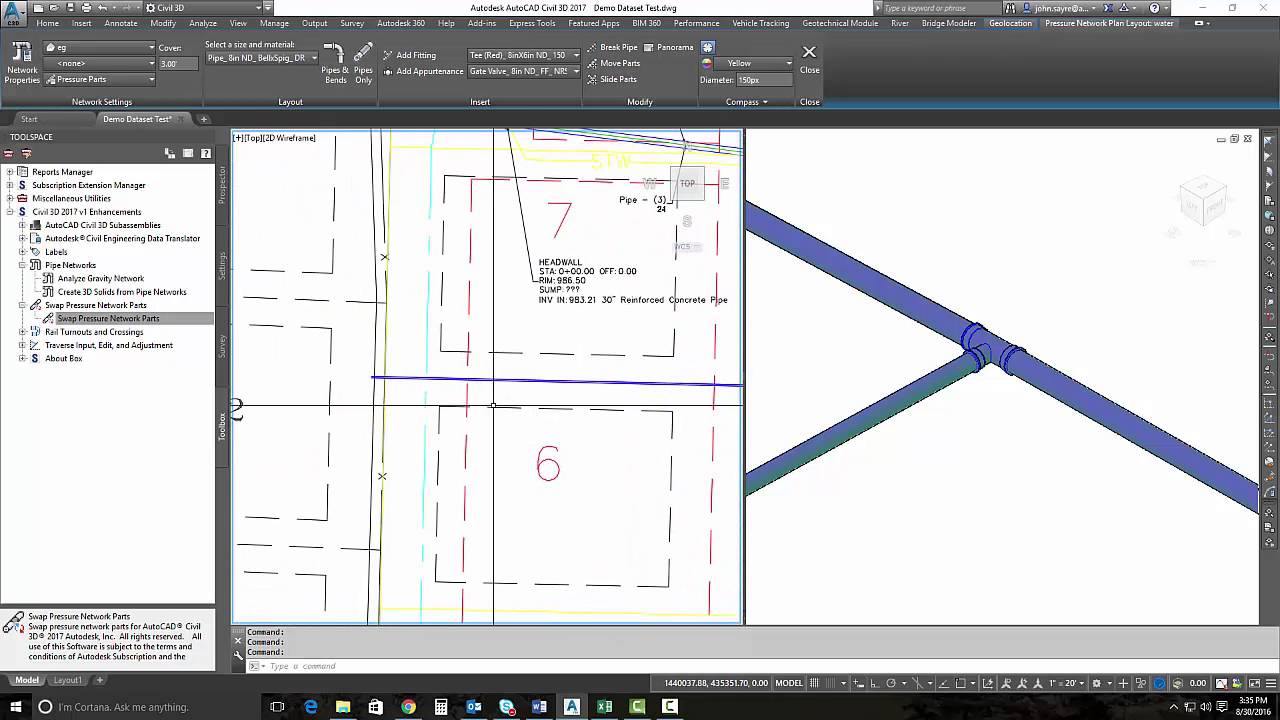Collapse the Pipe Networks node

point(23,265)
